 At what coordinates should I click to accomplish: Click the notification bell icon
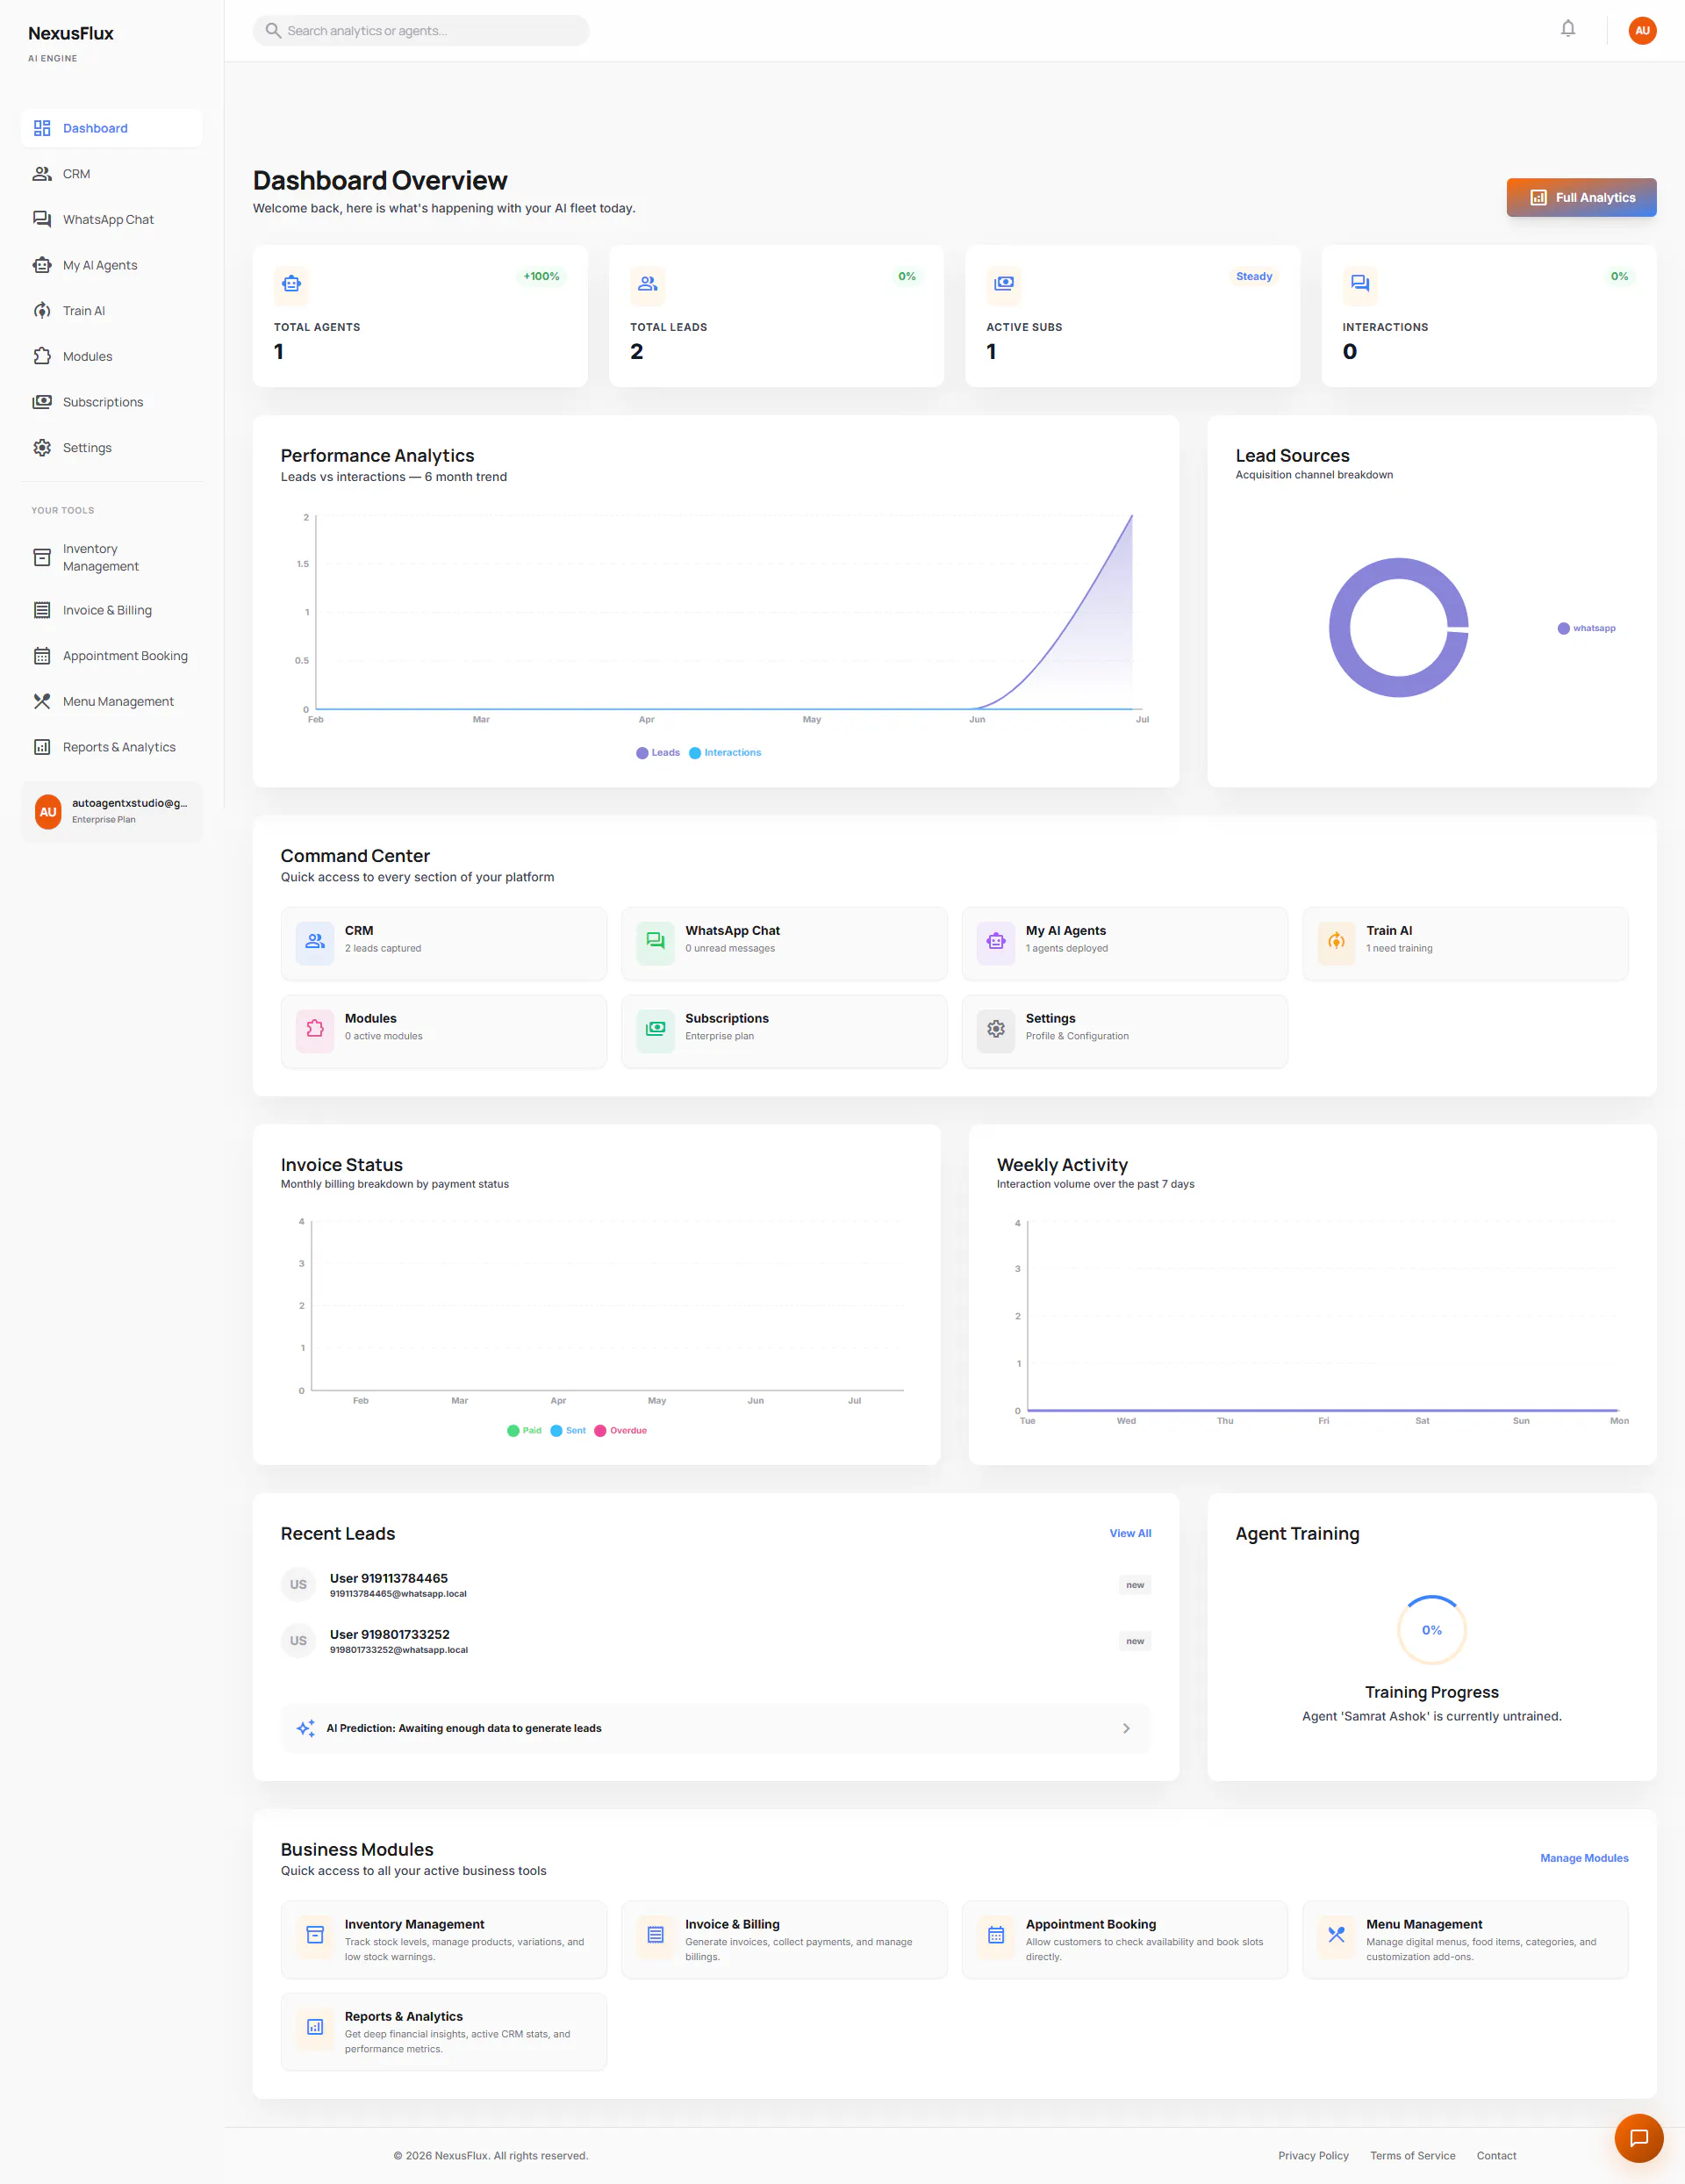1567,29
